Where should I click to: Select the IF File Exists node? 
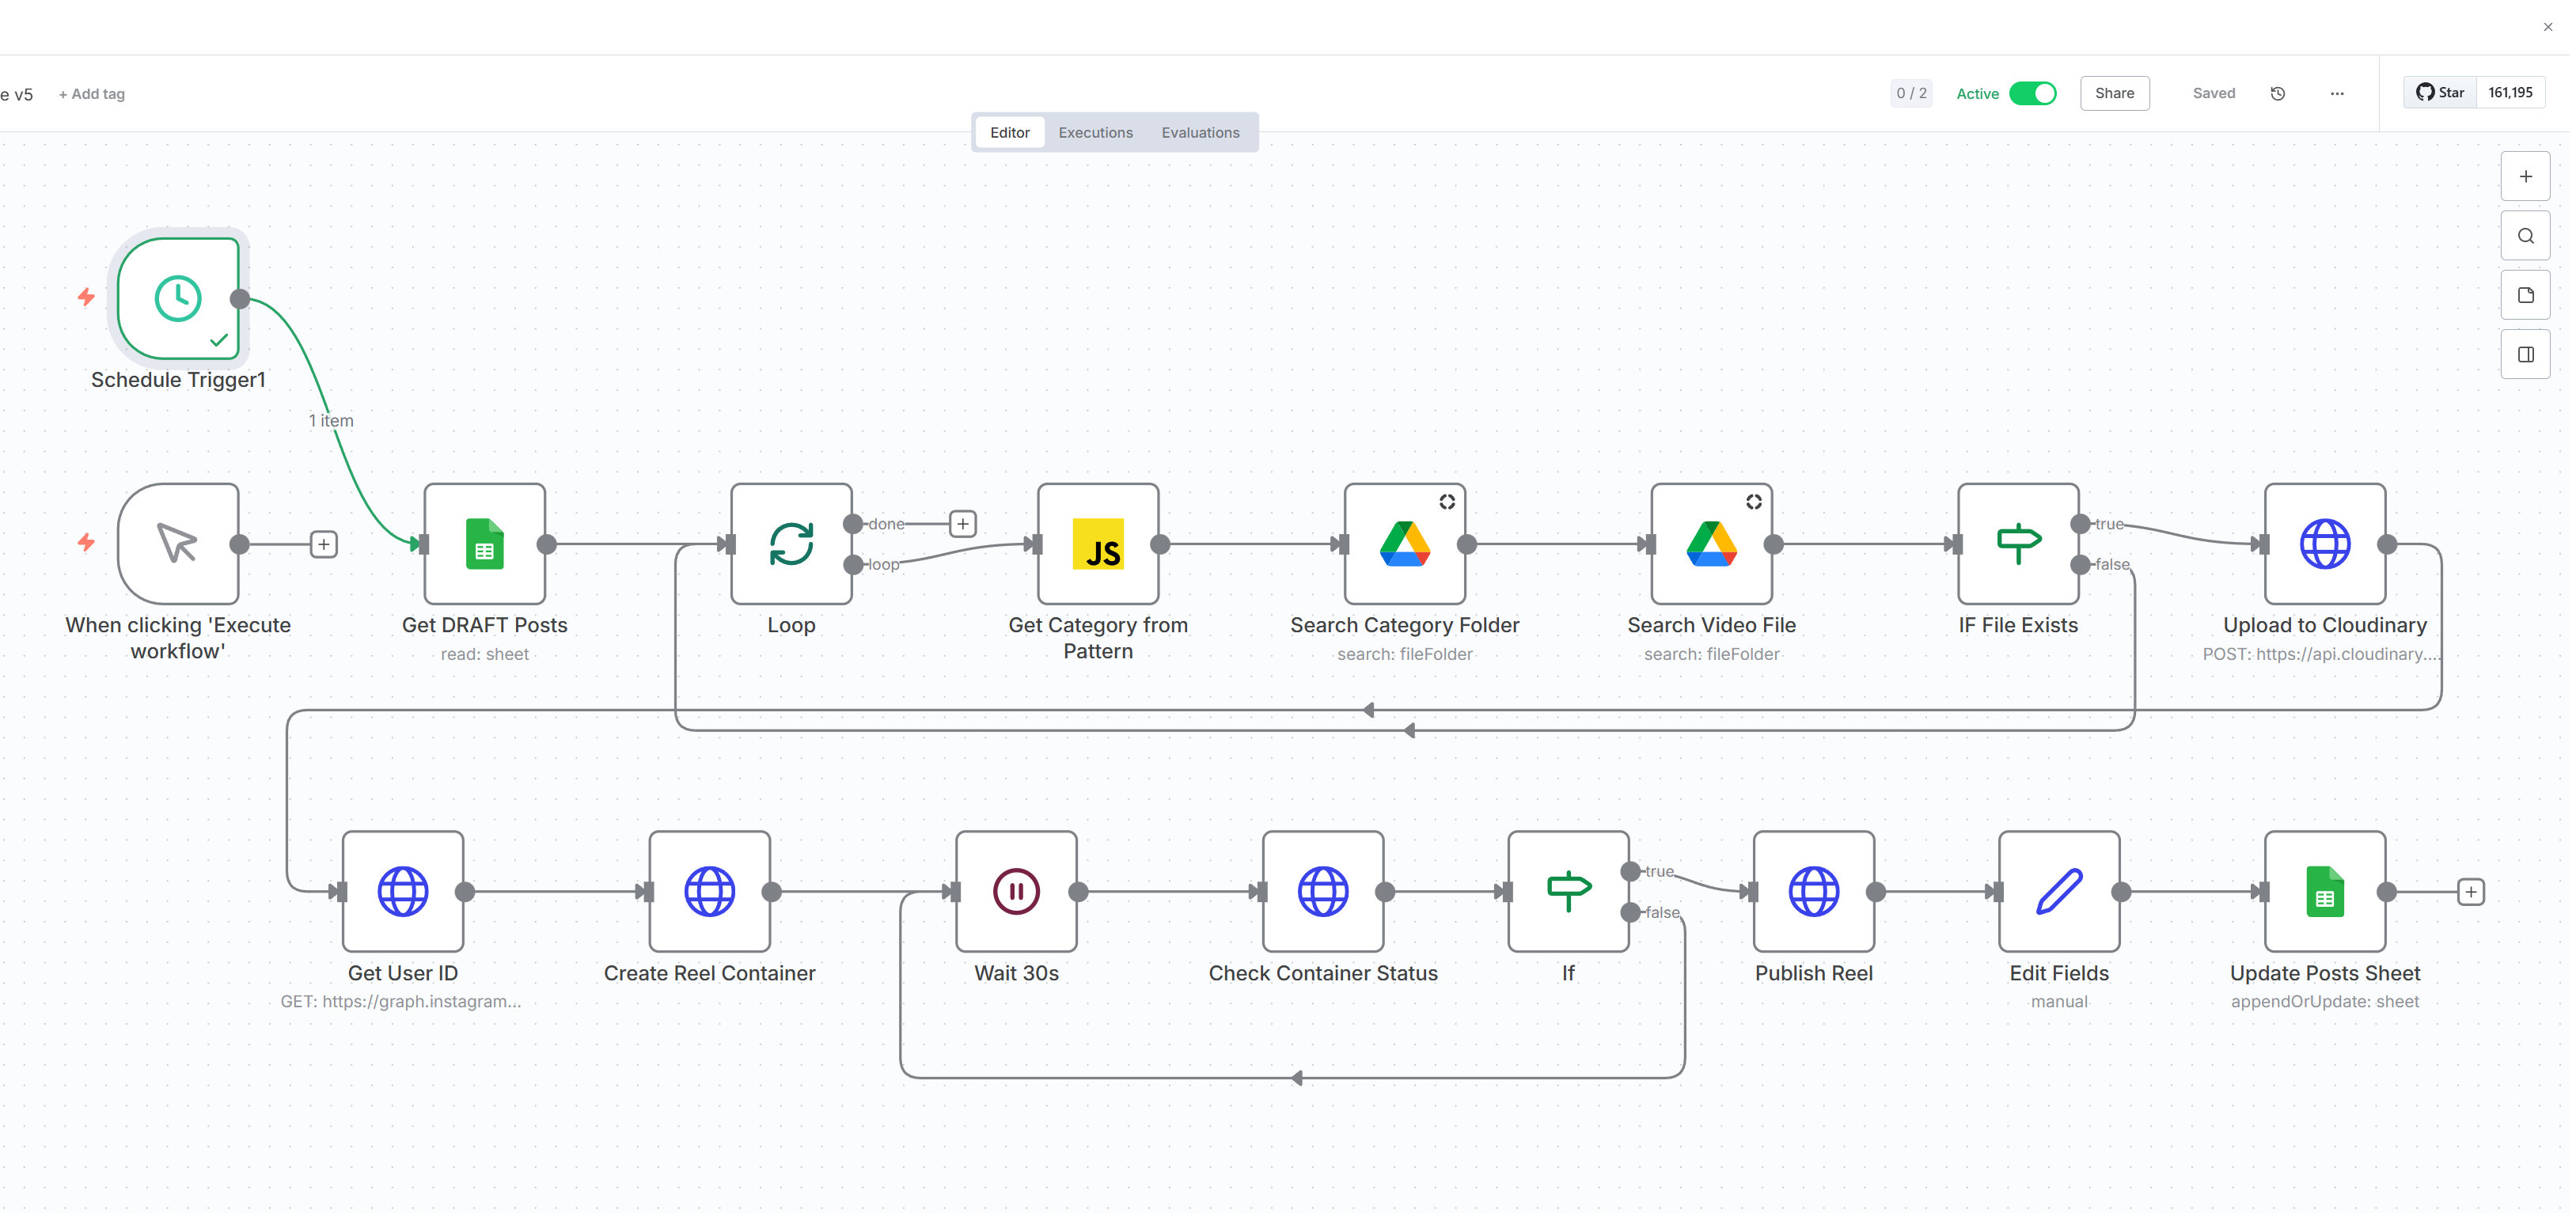pos(2017,544)
